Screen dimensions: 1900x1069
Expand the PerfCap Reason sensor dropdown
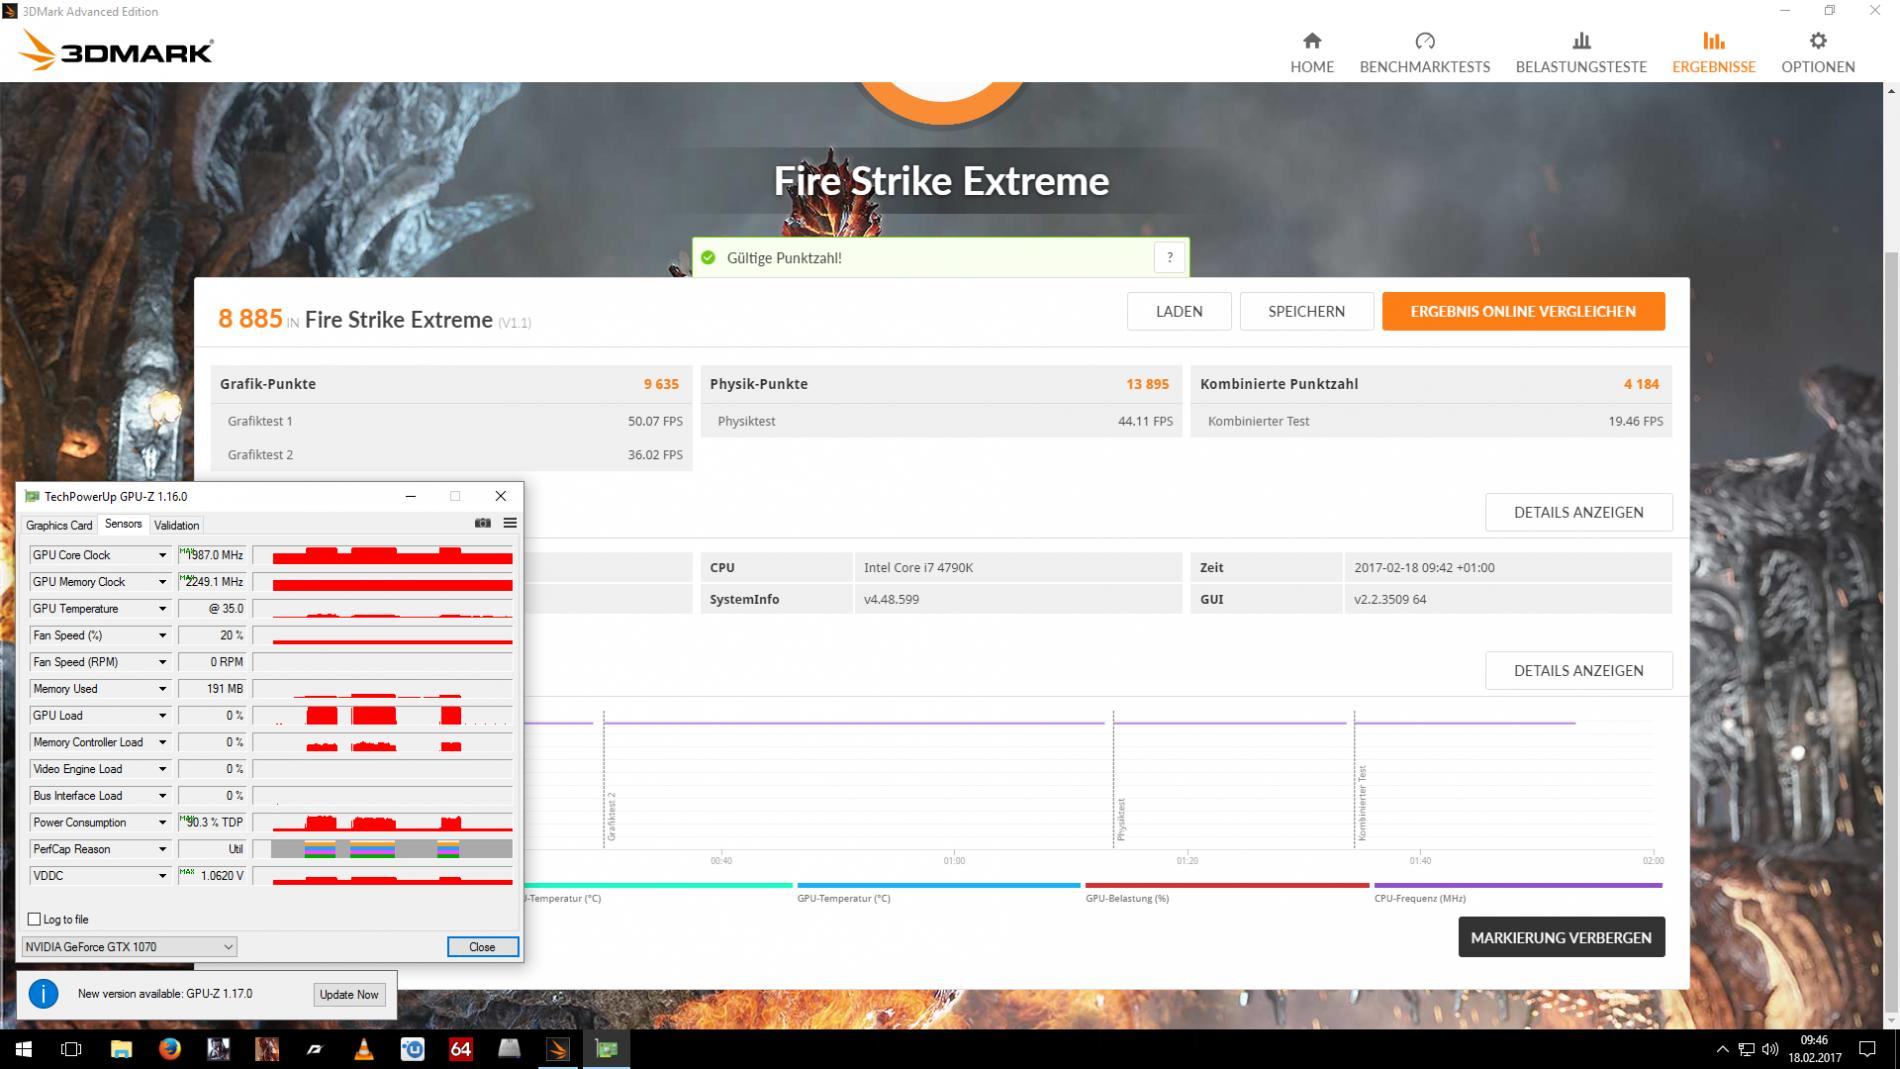162,849
